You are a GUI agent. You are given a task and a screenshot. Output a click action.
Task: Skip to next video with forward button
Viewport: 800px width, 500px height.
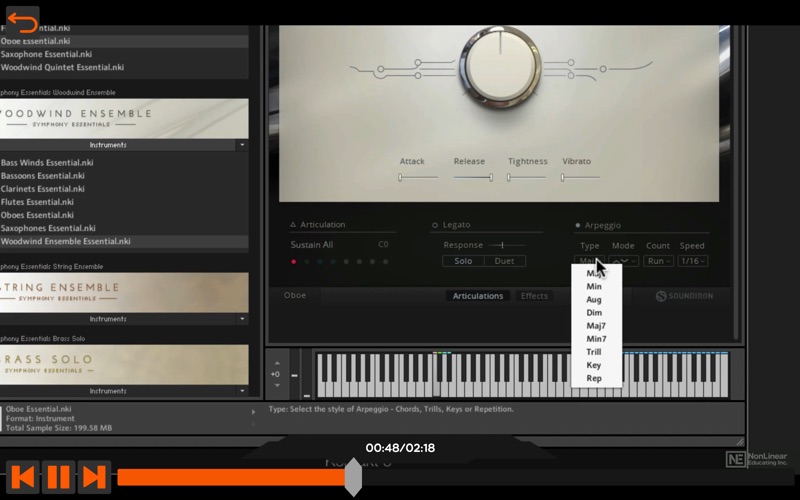(x=94, y=477)
